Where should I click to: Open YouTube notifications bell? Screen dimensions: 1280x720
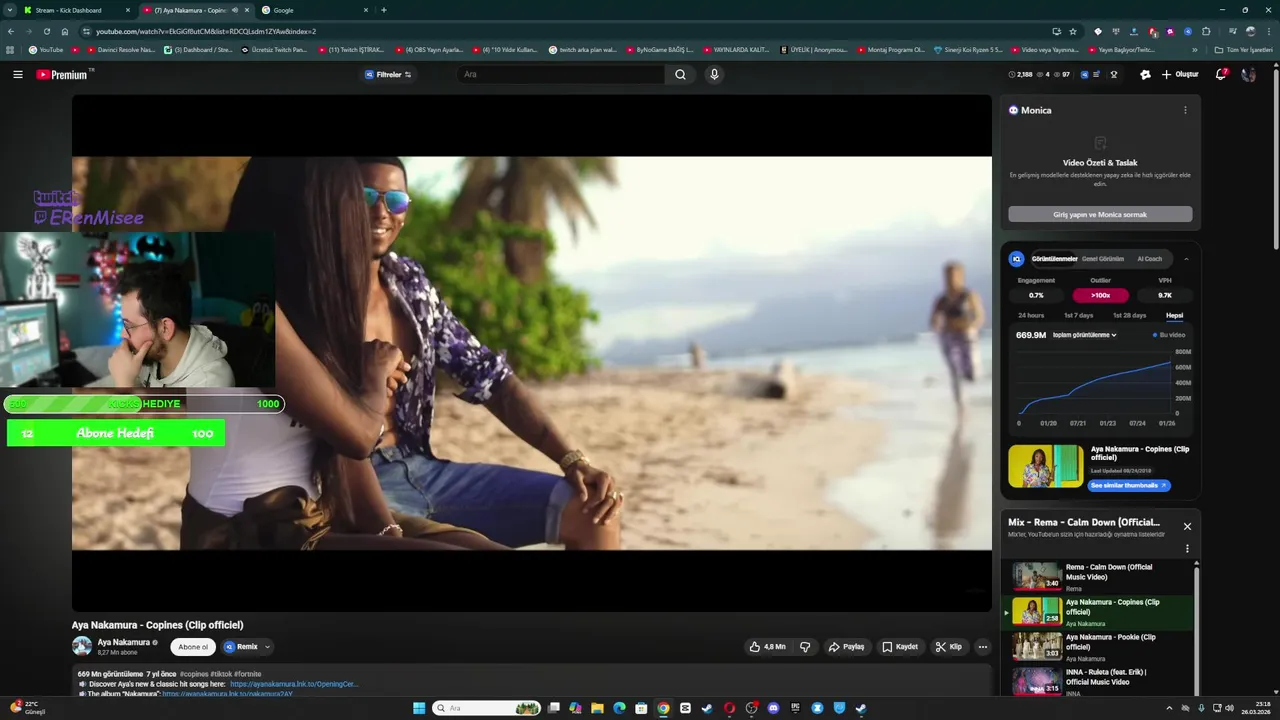pos(1221,75)
